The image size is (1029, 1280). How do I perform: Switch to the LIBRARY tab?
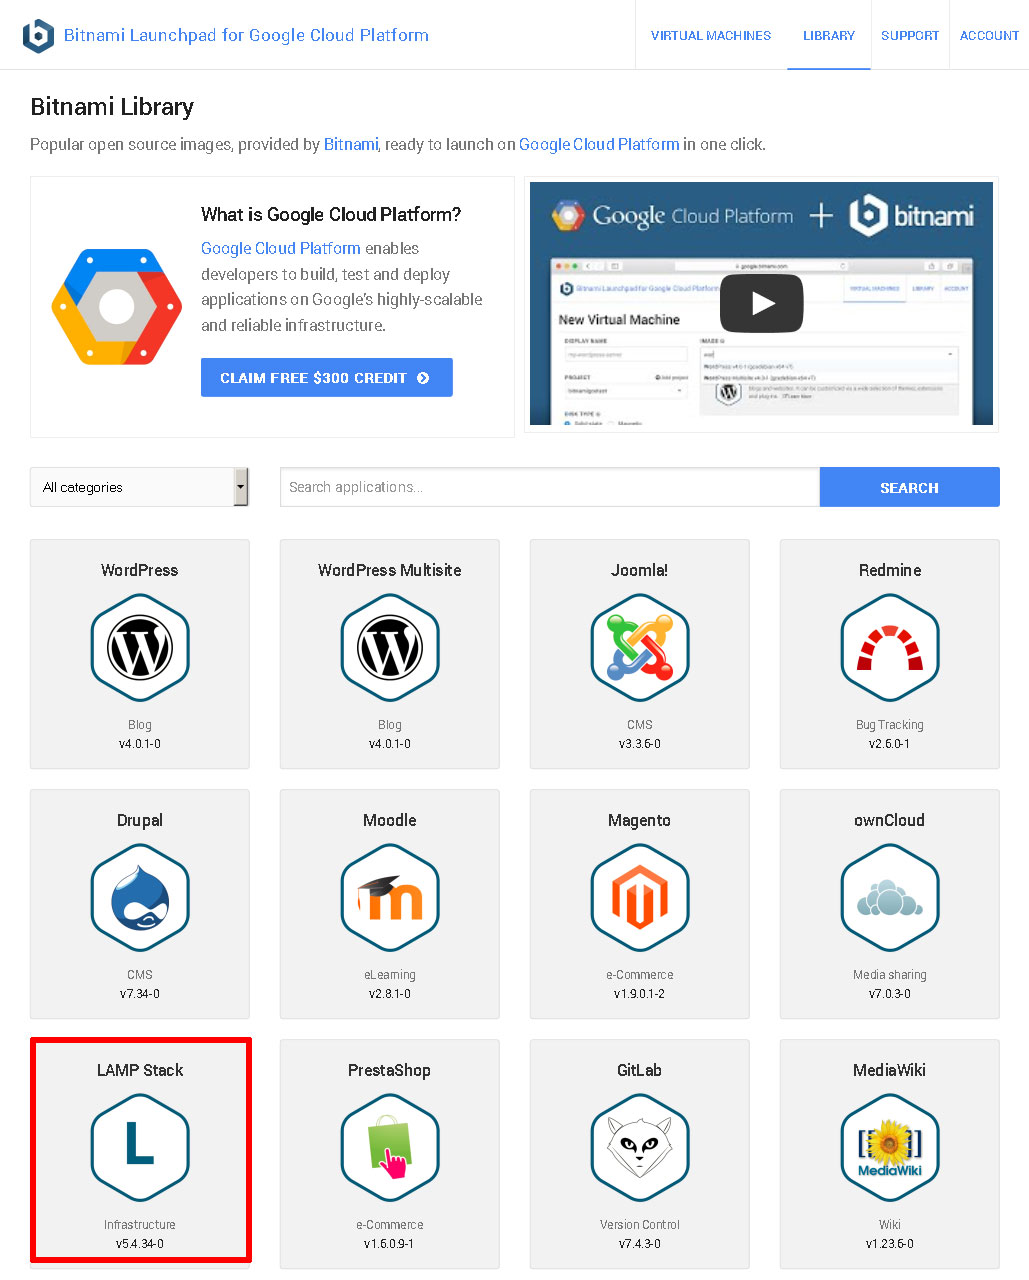tap(829, 35)
